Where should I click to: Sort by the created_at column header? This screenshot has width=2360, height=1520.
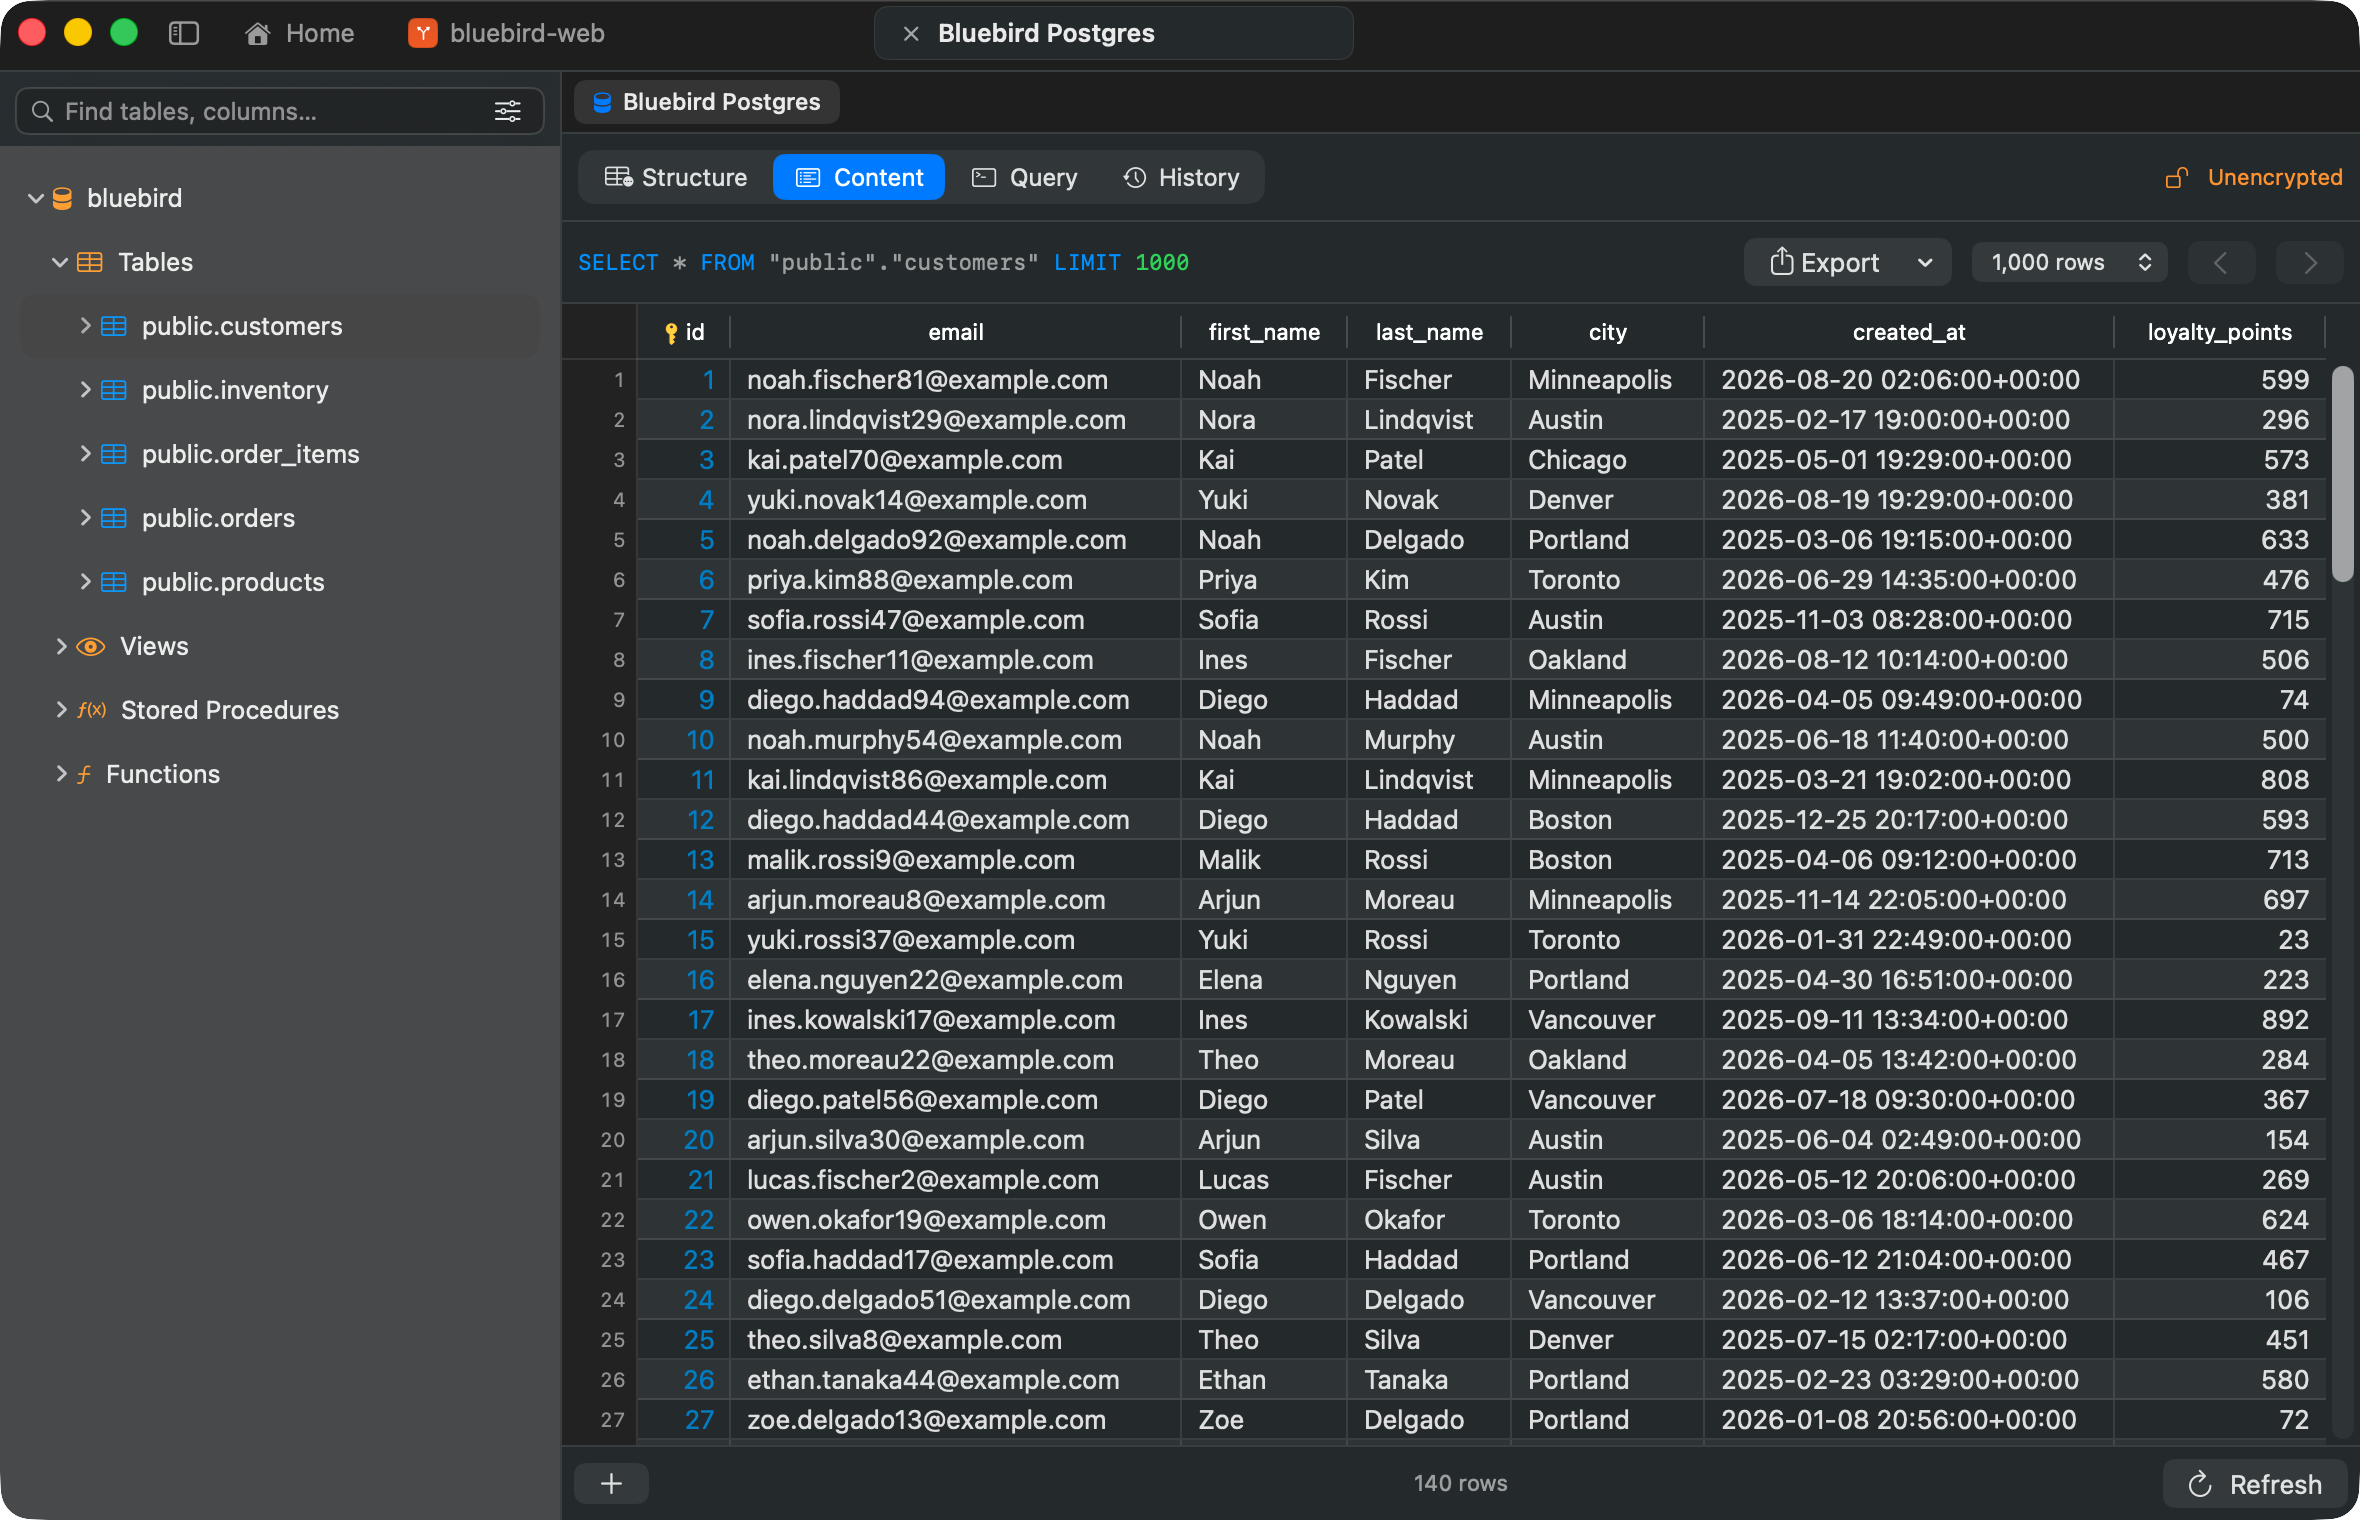1908,332
